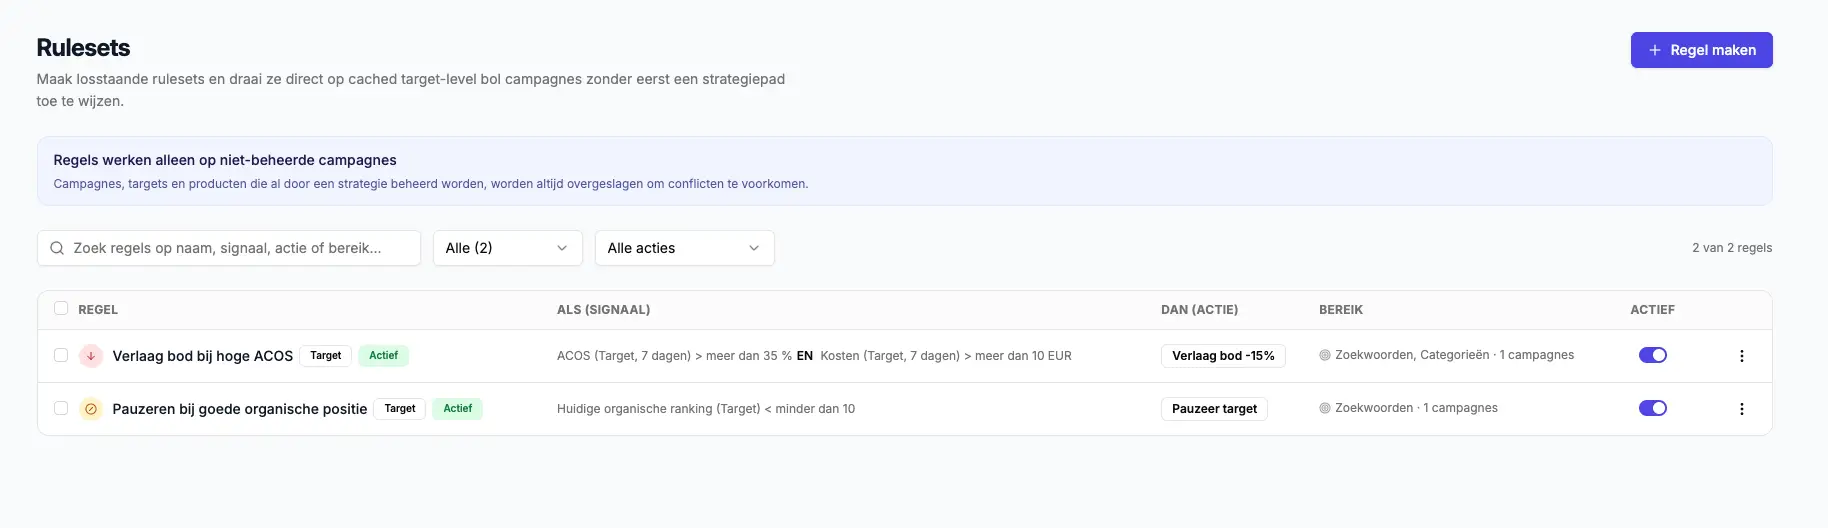Click the red down-arrow icon for Verlaag bod rule
The image size is (1828, 528).
click(x=91, y=355)
